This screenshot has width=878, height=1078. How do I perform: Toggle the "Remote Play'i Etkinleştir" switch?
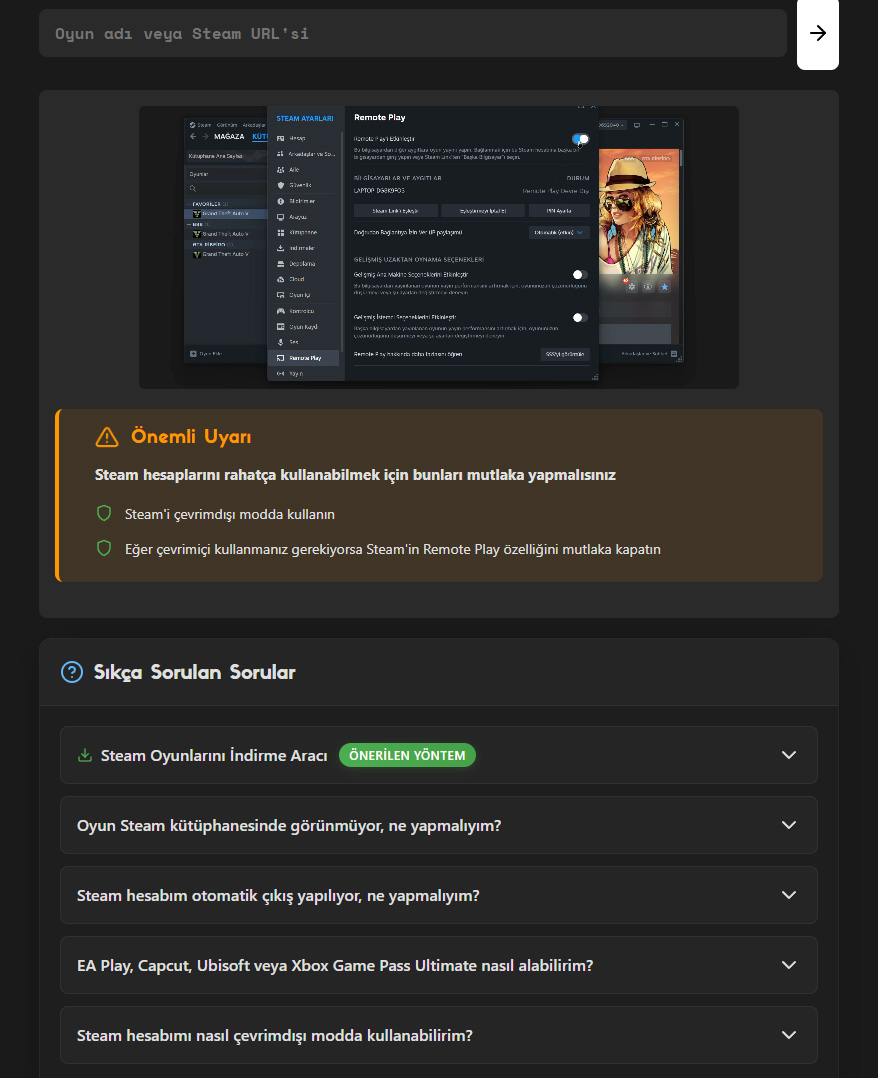tap(580, 139)
